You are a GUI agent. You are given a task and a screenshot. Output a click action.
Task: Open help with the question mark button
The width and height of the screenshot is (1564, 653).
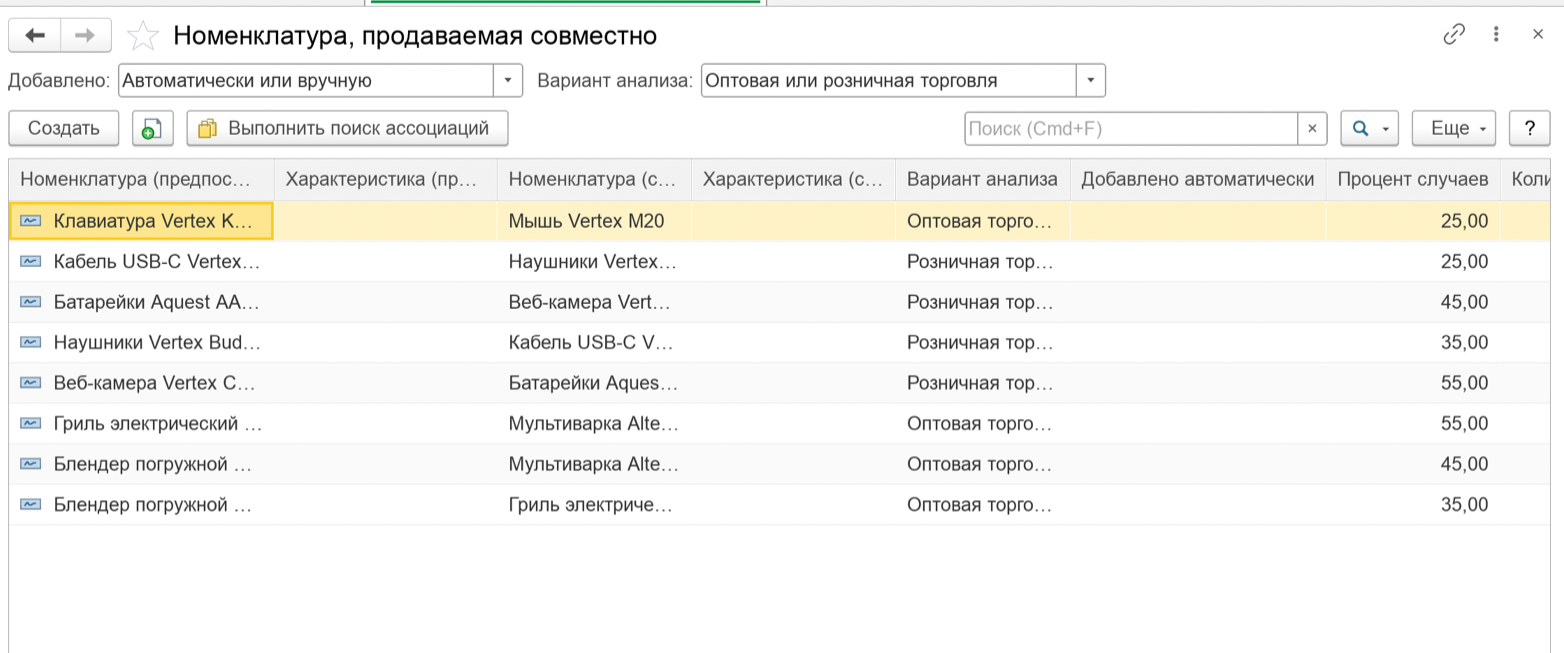1529,128
